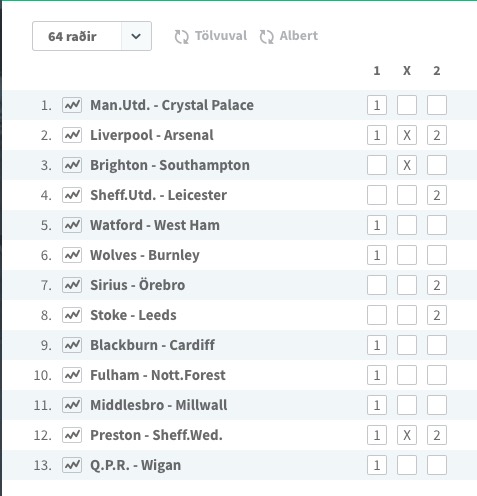
Task: Open statistics icon for Liverpool - Arsenal
Action: click(72, 135)
